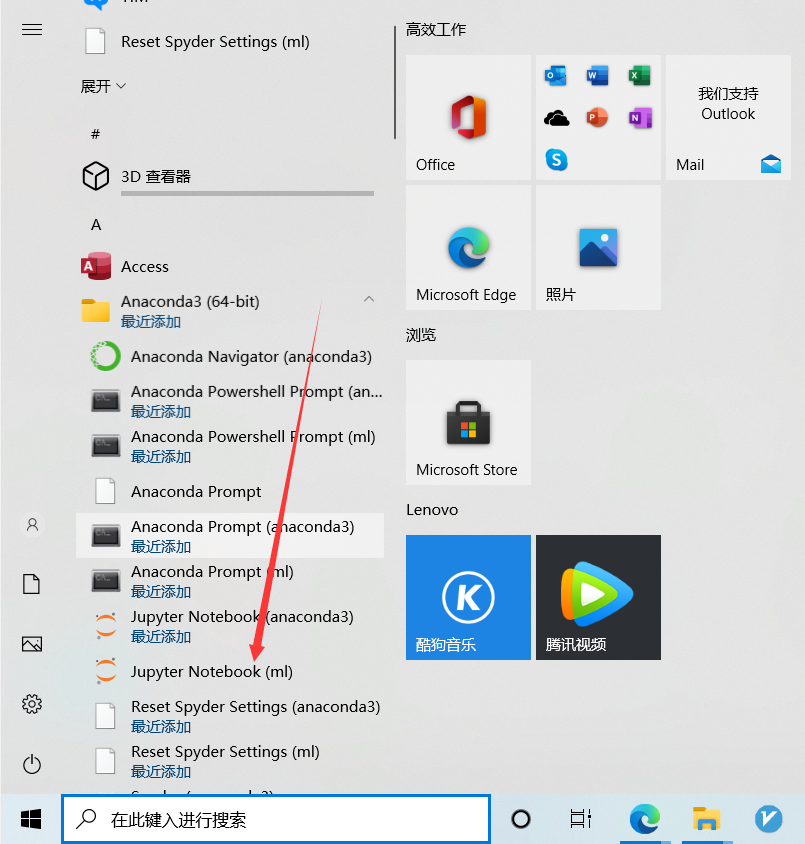
Task: Open the Power options button
Action: click(32, 764)
